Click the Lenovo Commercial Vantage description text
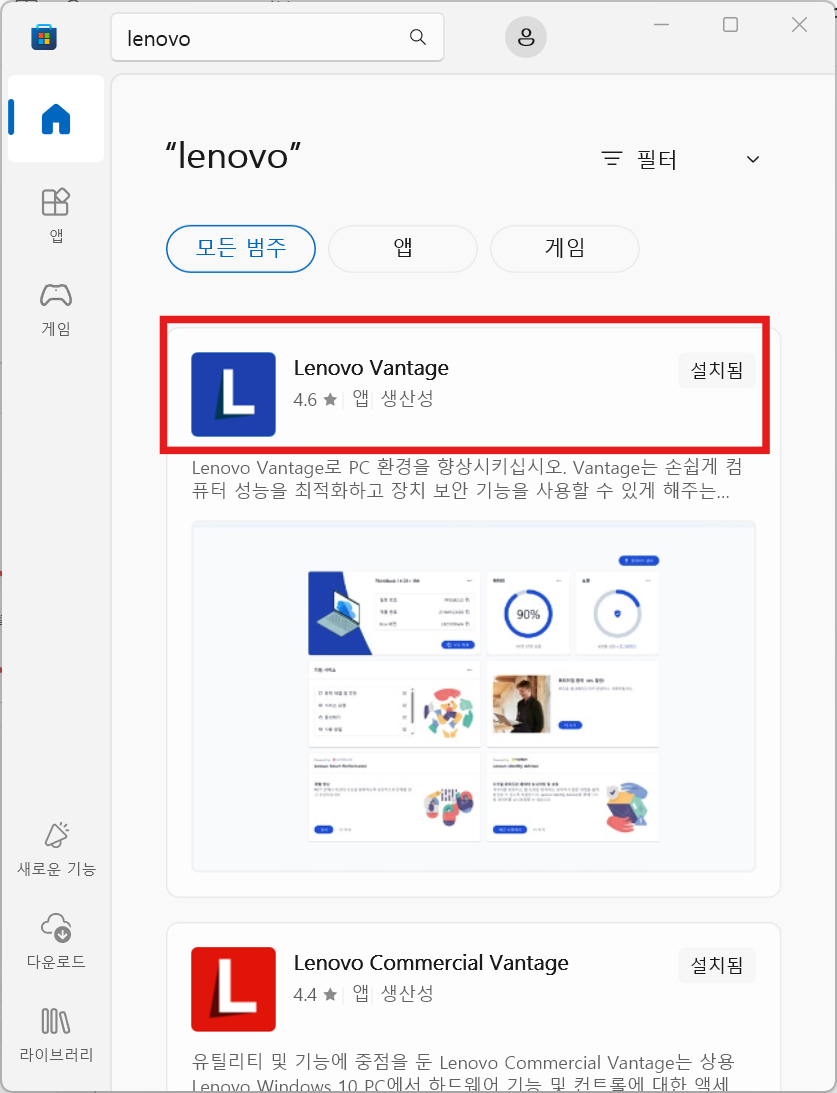The height and width of the screenshot is (1093, 837). 463,1072
